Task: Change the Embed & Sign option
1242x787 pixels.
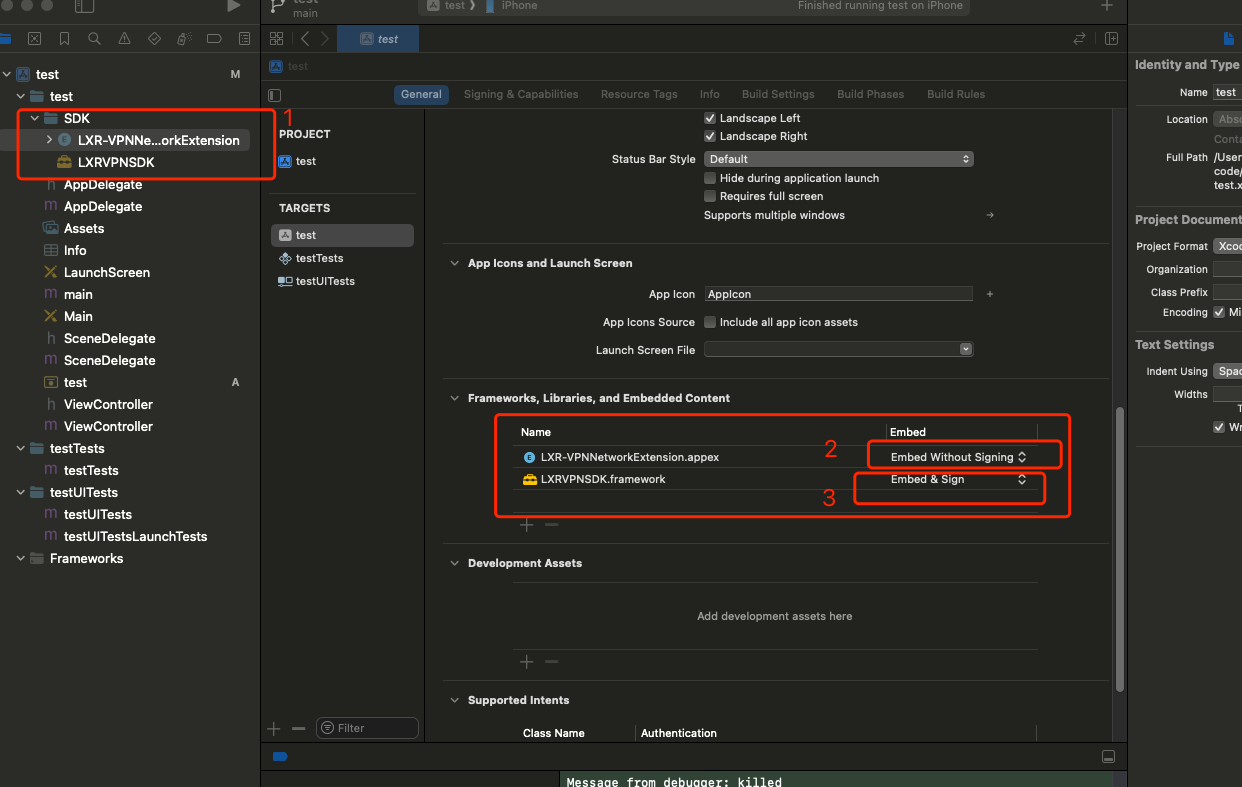Action: click(x=959, y=479)
